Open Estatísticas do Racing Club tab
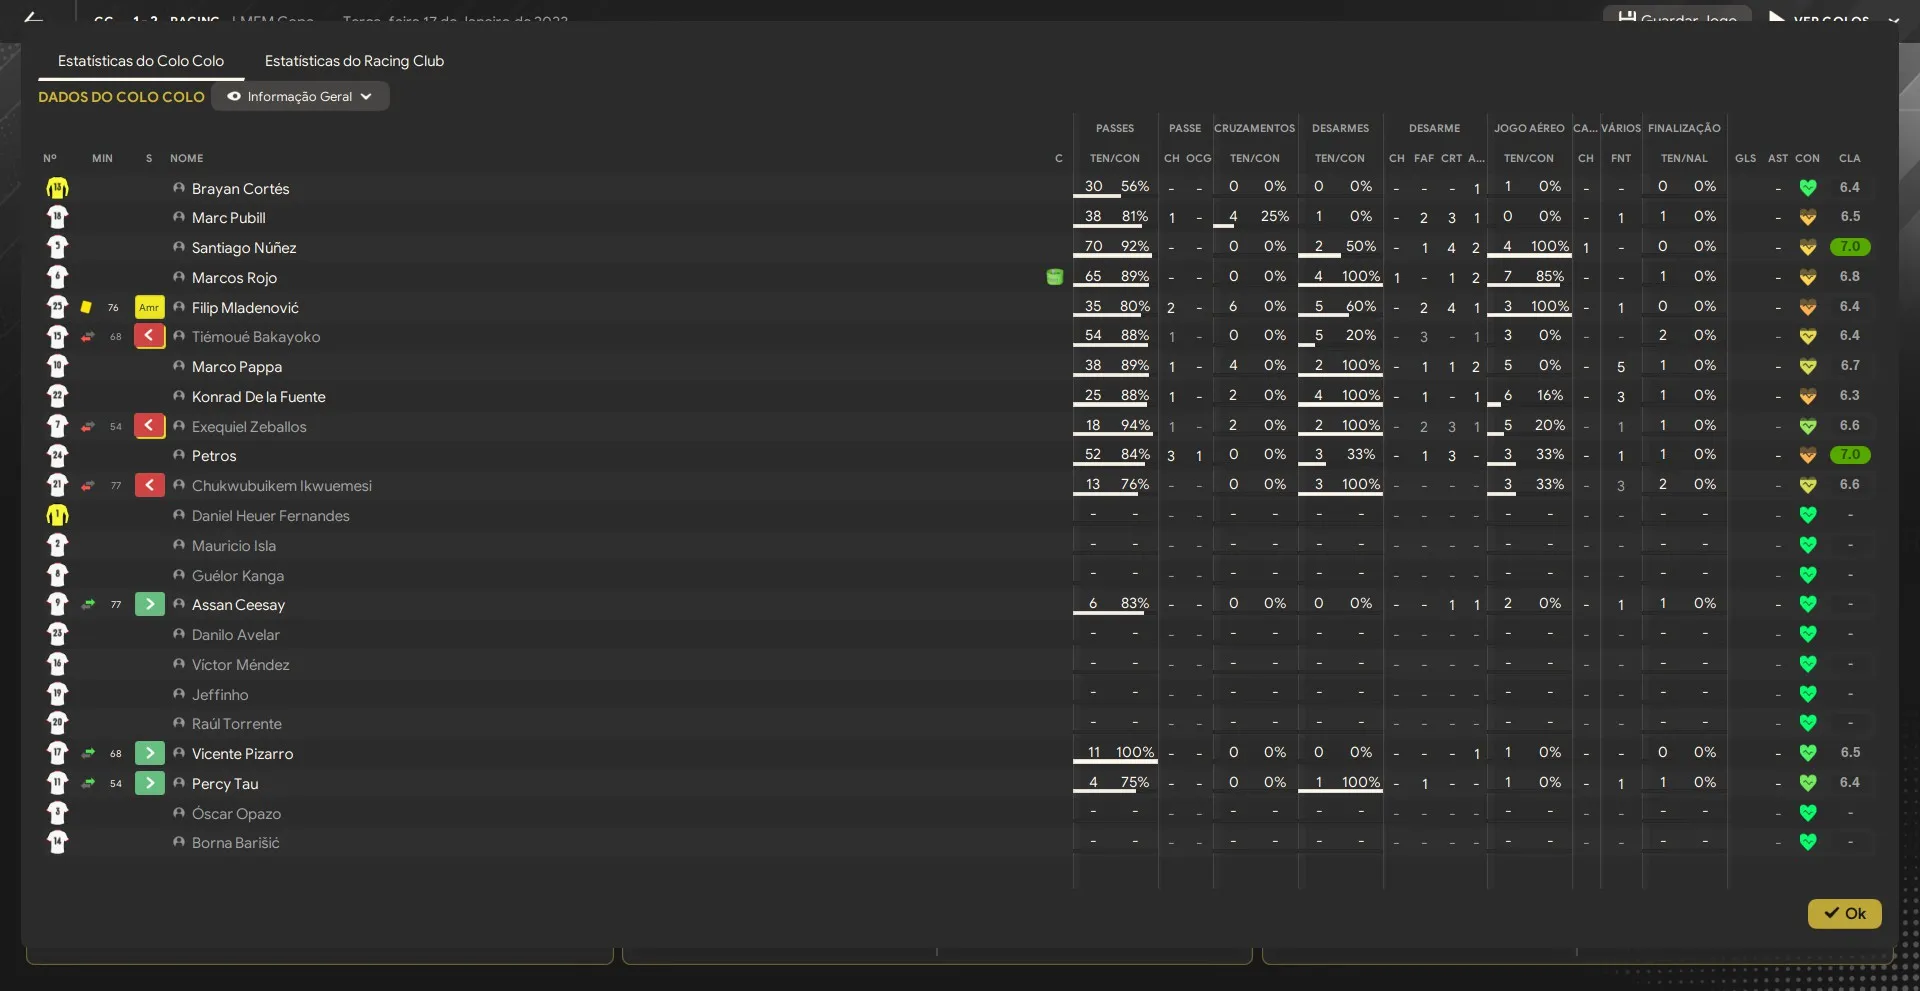Image resolution: width=1920 pixels, height=991 pixels. pos(354,61)
